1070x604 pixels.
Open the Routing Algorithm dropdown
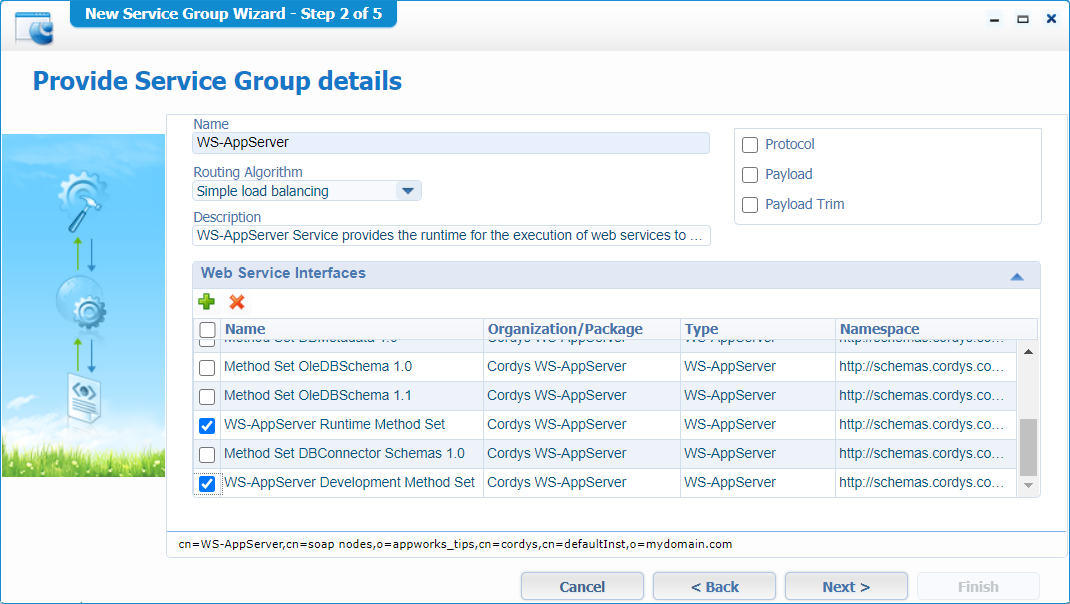[x=409, y=190]
